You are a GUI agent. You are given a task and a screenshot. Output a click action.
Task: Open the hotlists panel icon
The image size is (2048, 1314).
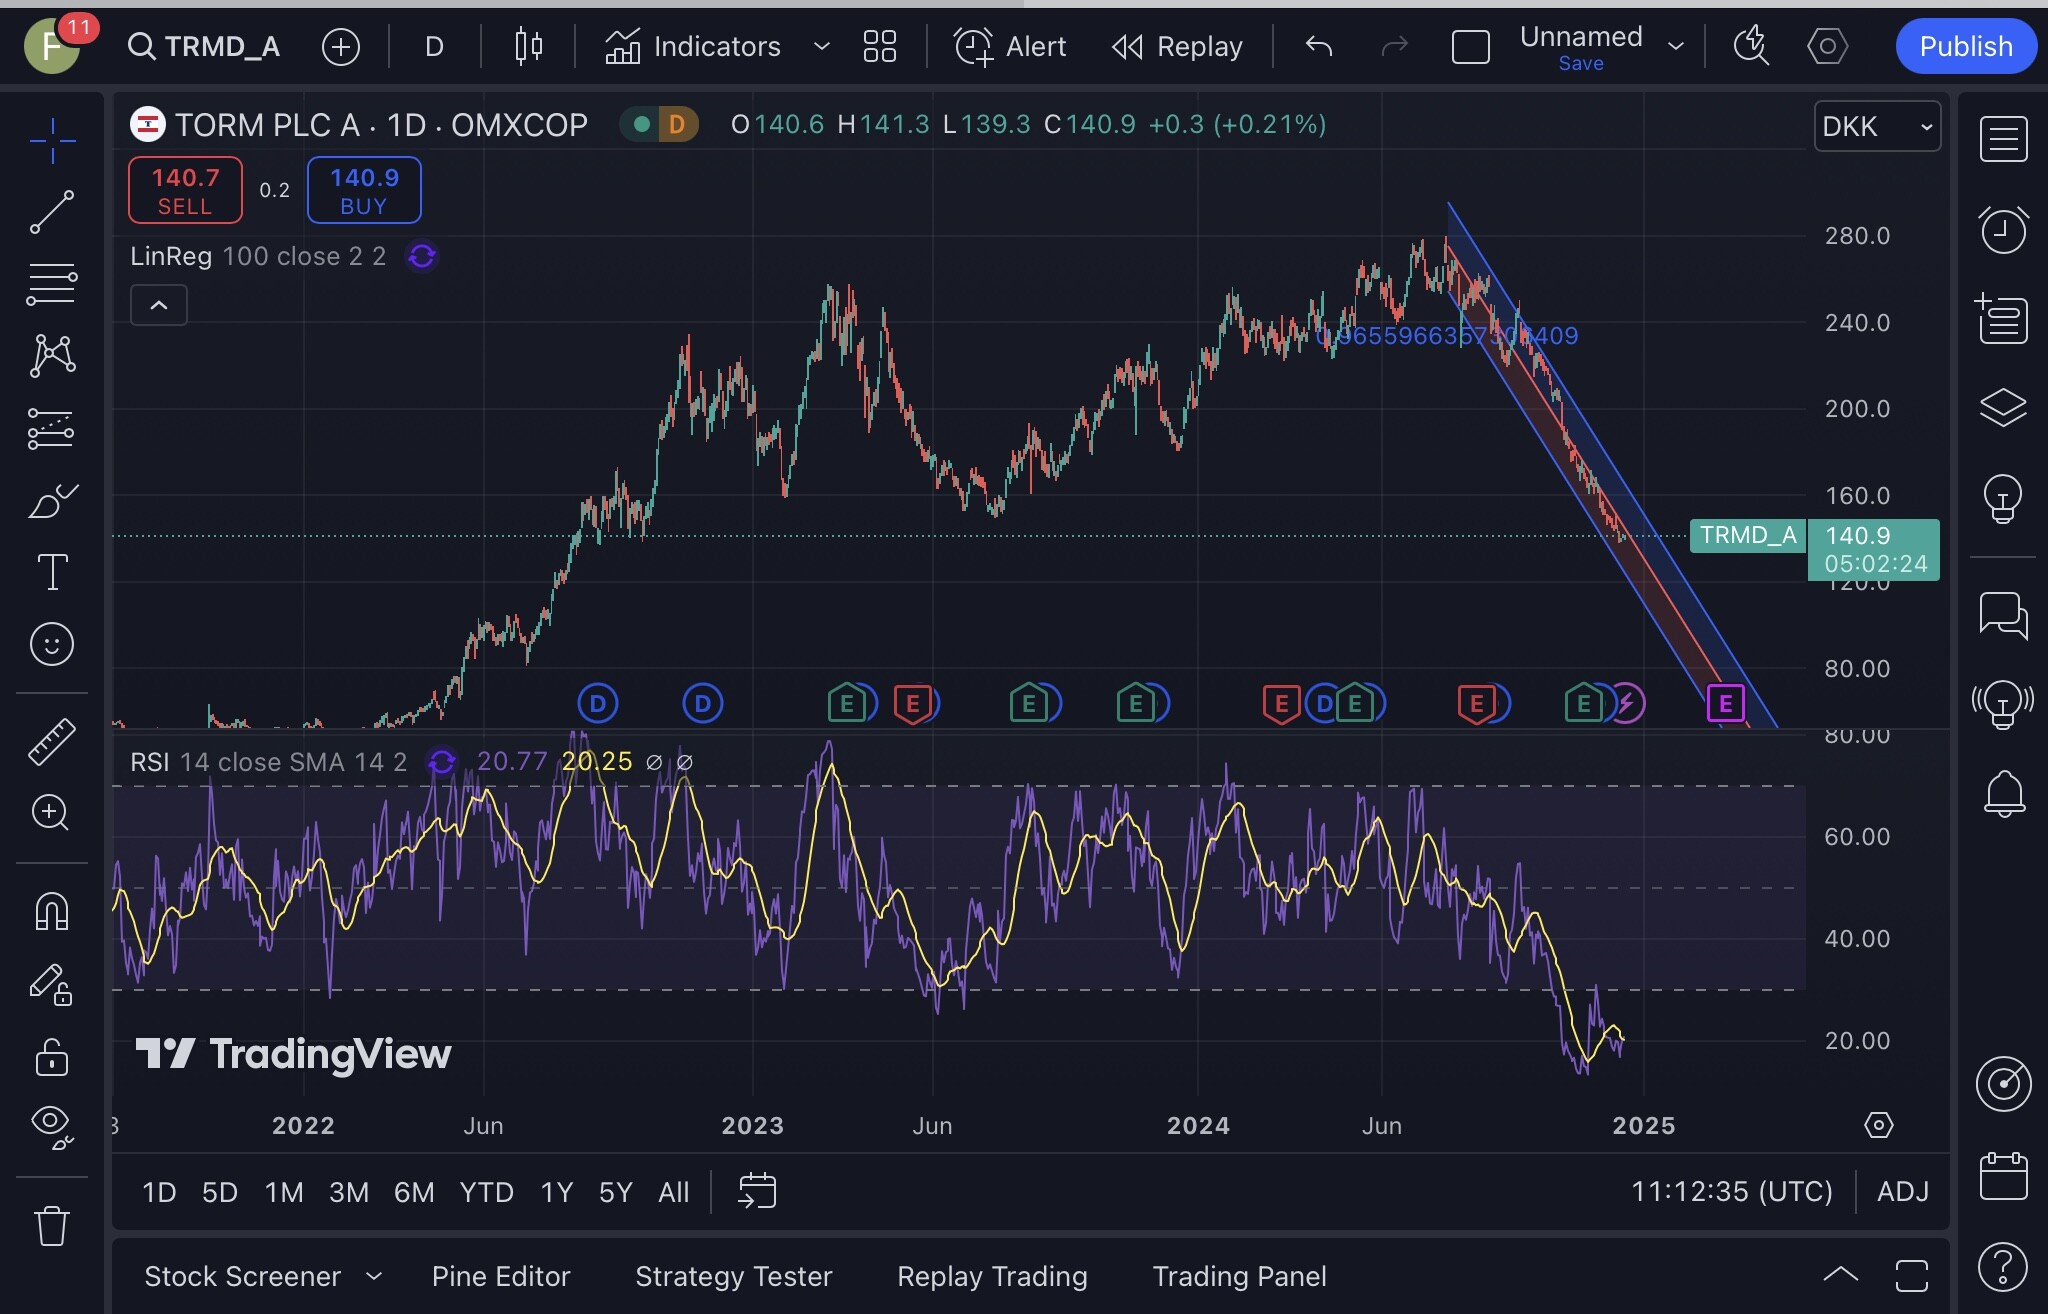tap(2003, 318)
